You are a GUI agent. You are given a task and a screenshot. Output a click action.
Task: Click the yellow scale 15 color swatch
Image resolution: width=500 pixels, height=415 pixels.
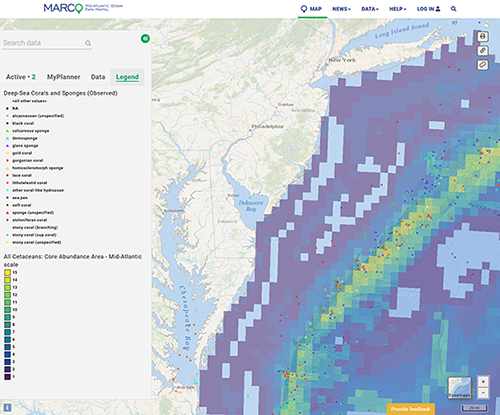[x=7, y=273]
